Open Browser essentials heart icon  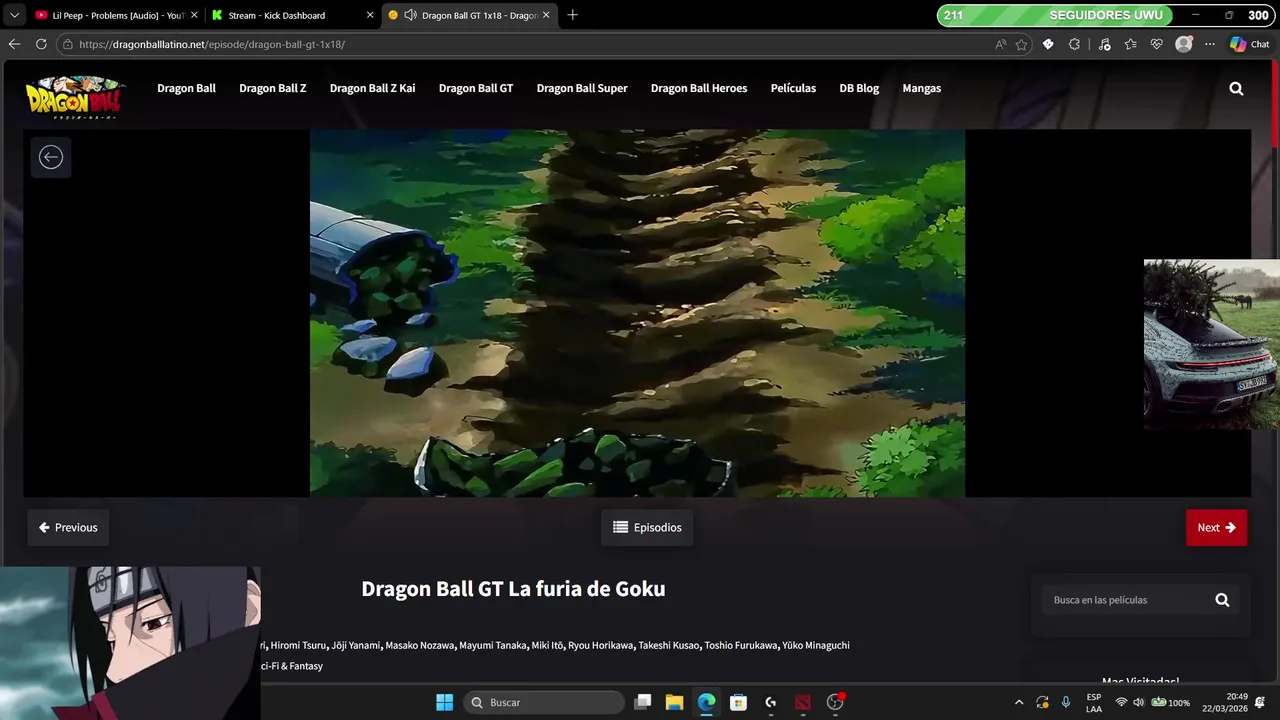(1157, 44)
